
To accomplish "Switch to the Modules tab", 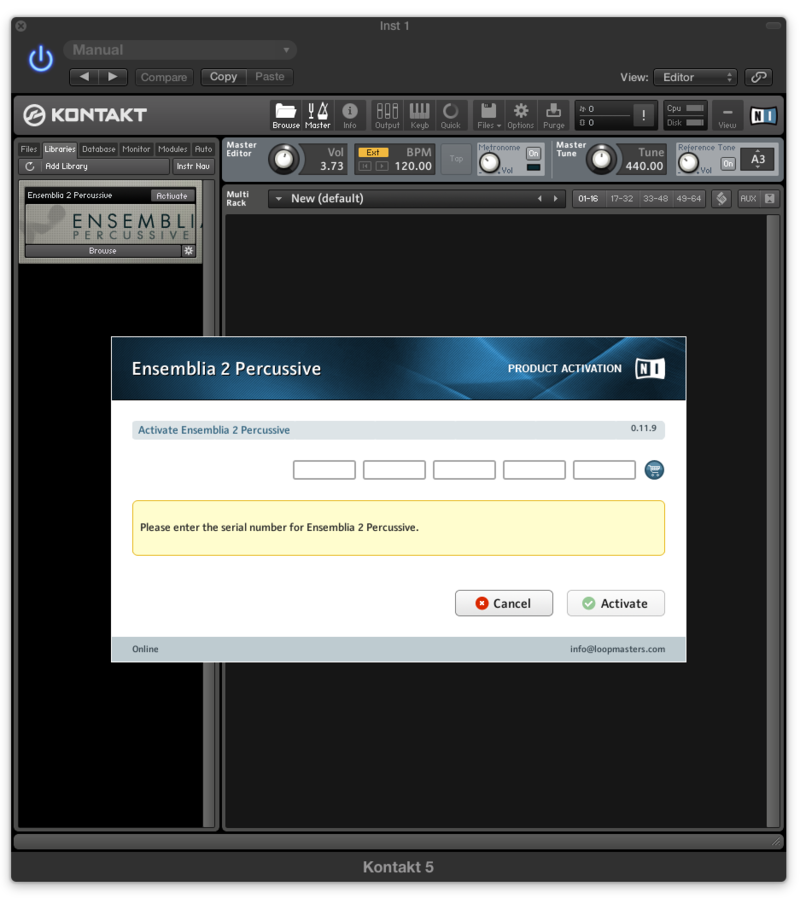I will [172, 149].
